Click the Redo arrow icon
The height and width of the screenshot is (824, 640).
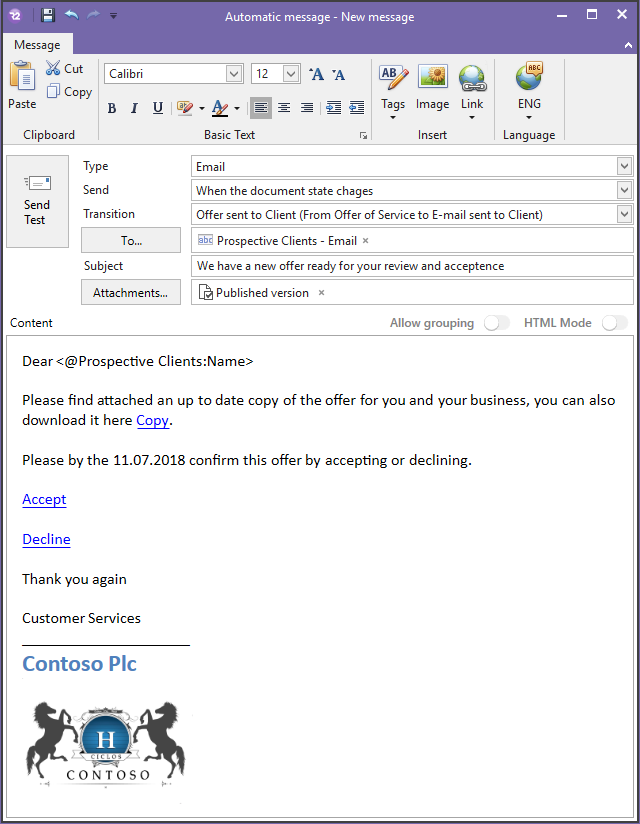point(94,15)
